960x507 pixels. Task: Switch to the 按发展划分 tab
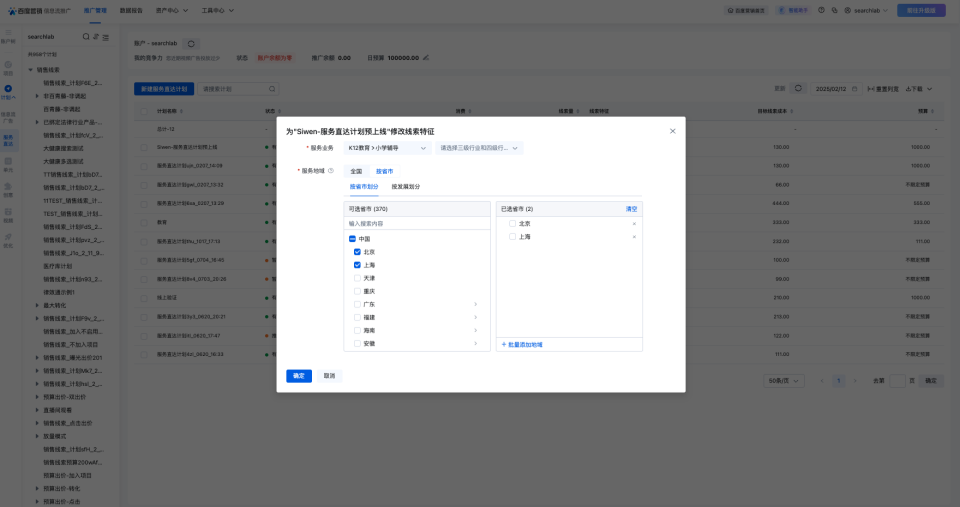coord(405,187)
